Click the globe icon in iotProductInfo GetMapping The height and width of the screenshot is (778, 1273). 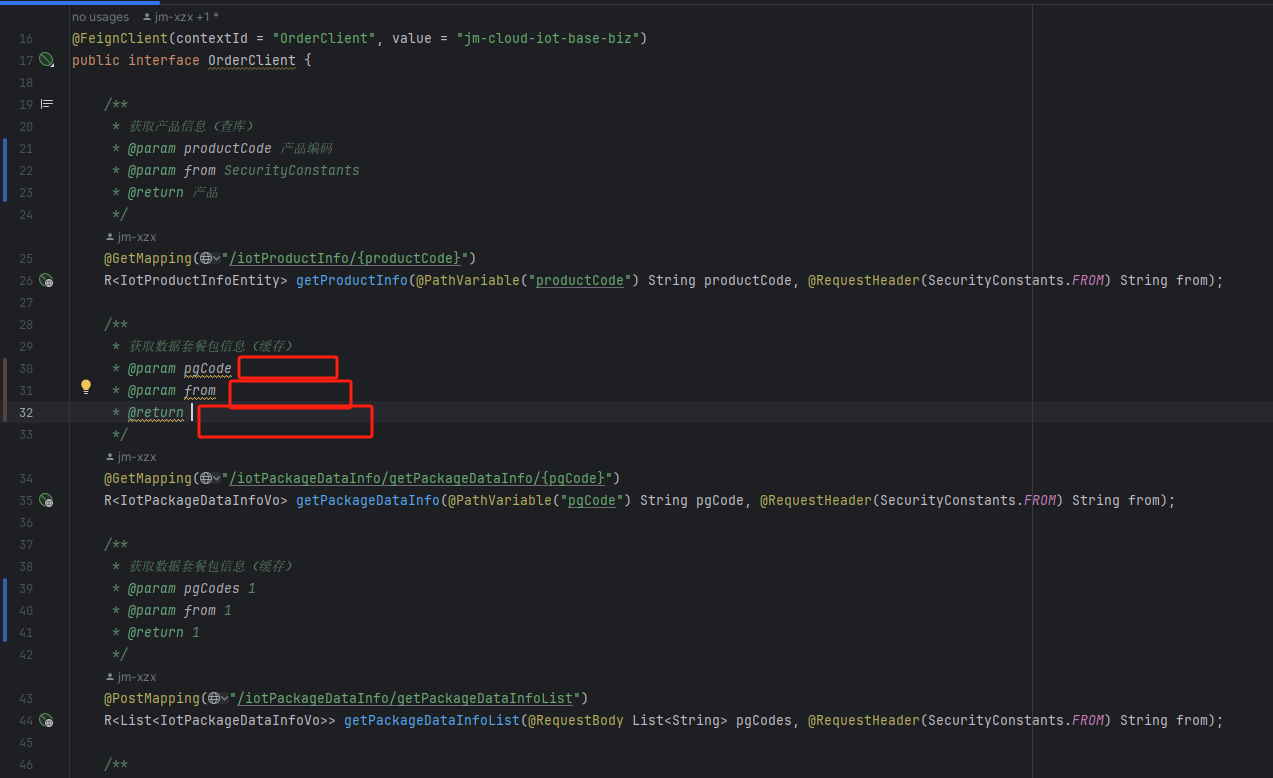(x=205, y=259)
